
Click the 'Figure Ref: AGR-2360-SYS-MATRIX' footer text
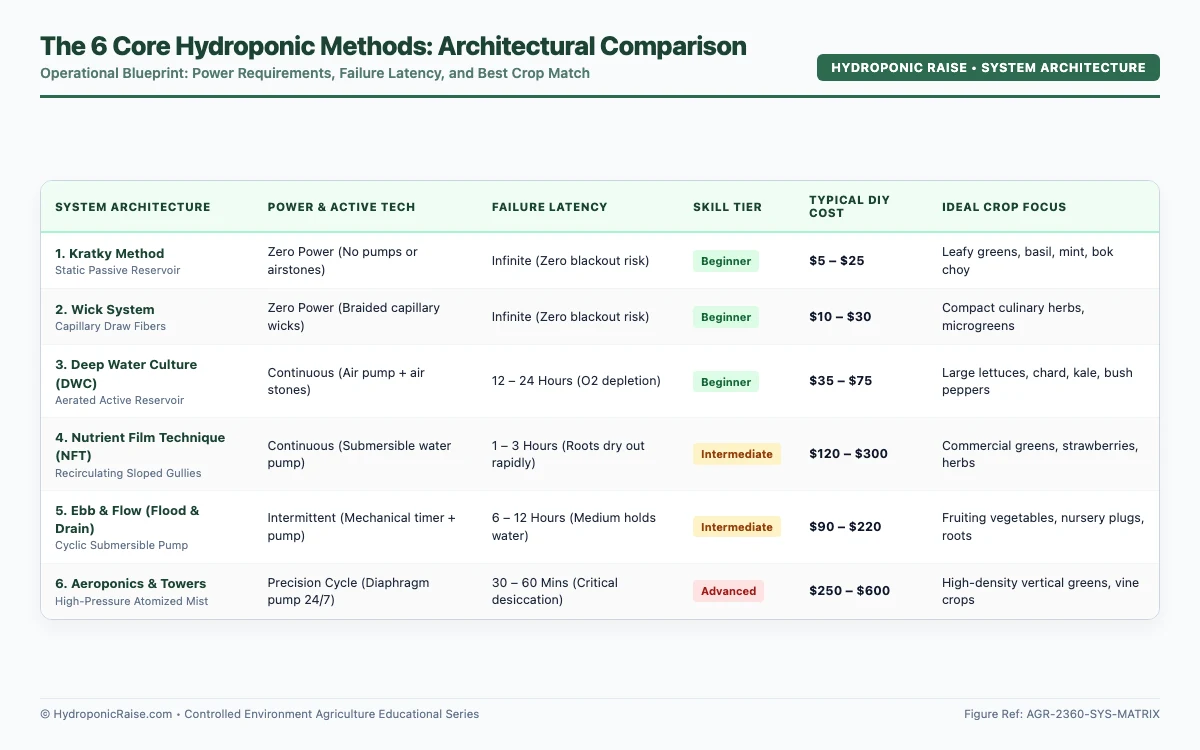pyautogui.click(x=1062, y=714)
